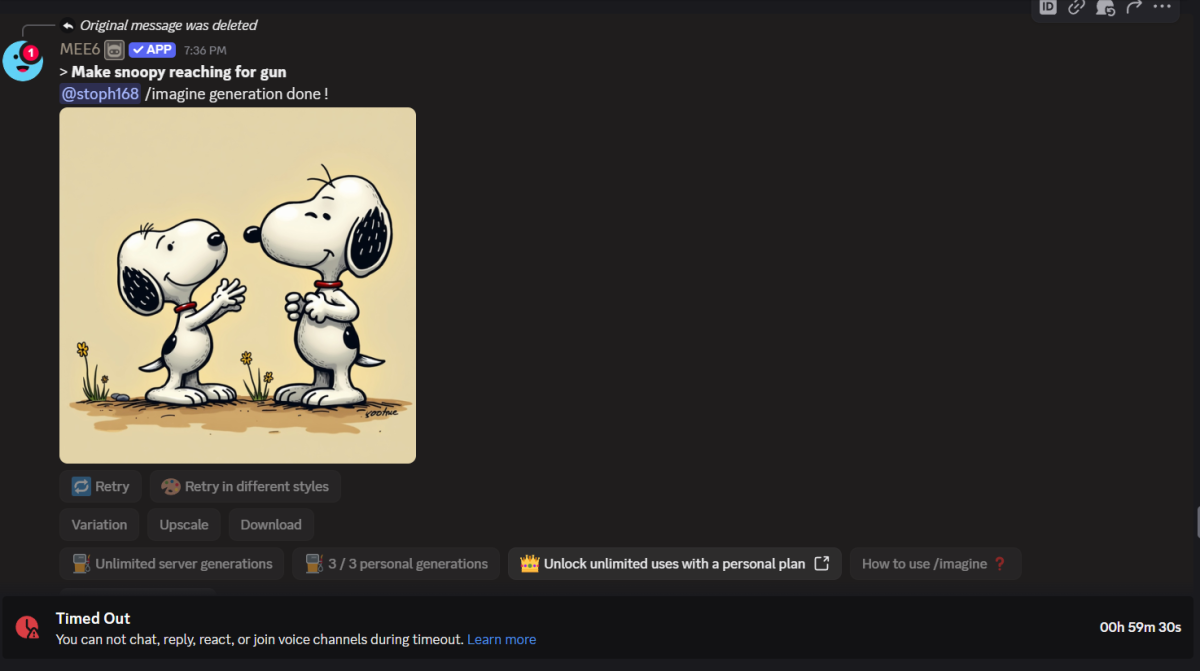Open the three-dot more options menu
The width and height of the screenshot is (1200, 671).
point(1162,7)
